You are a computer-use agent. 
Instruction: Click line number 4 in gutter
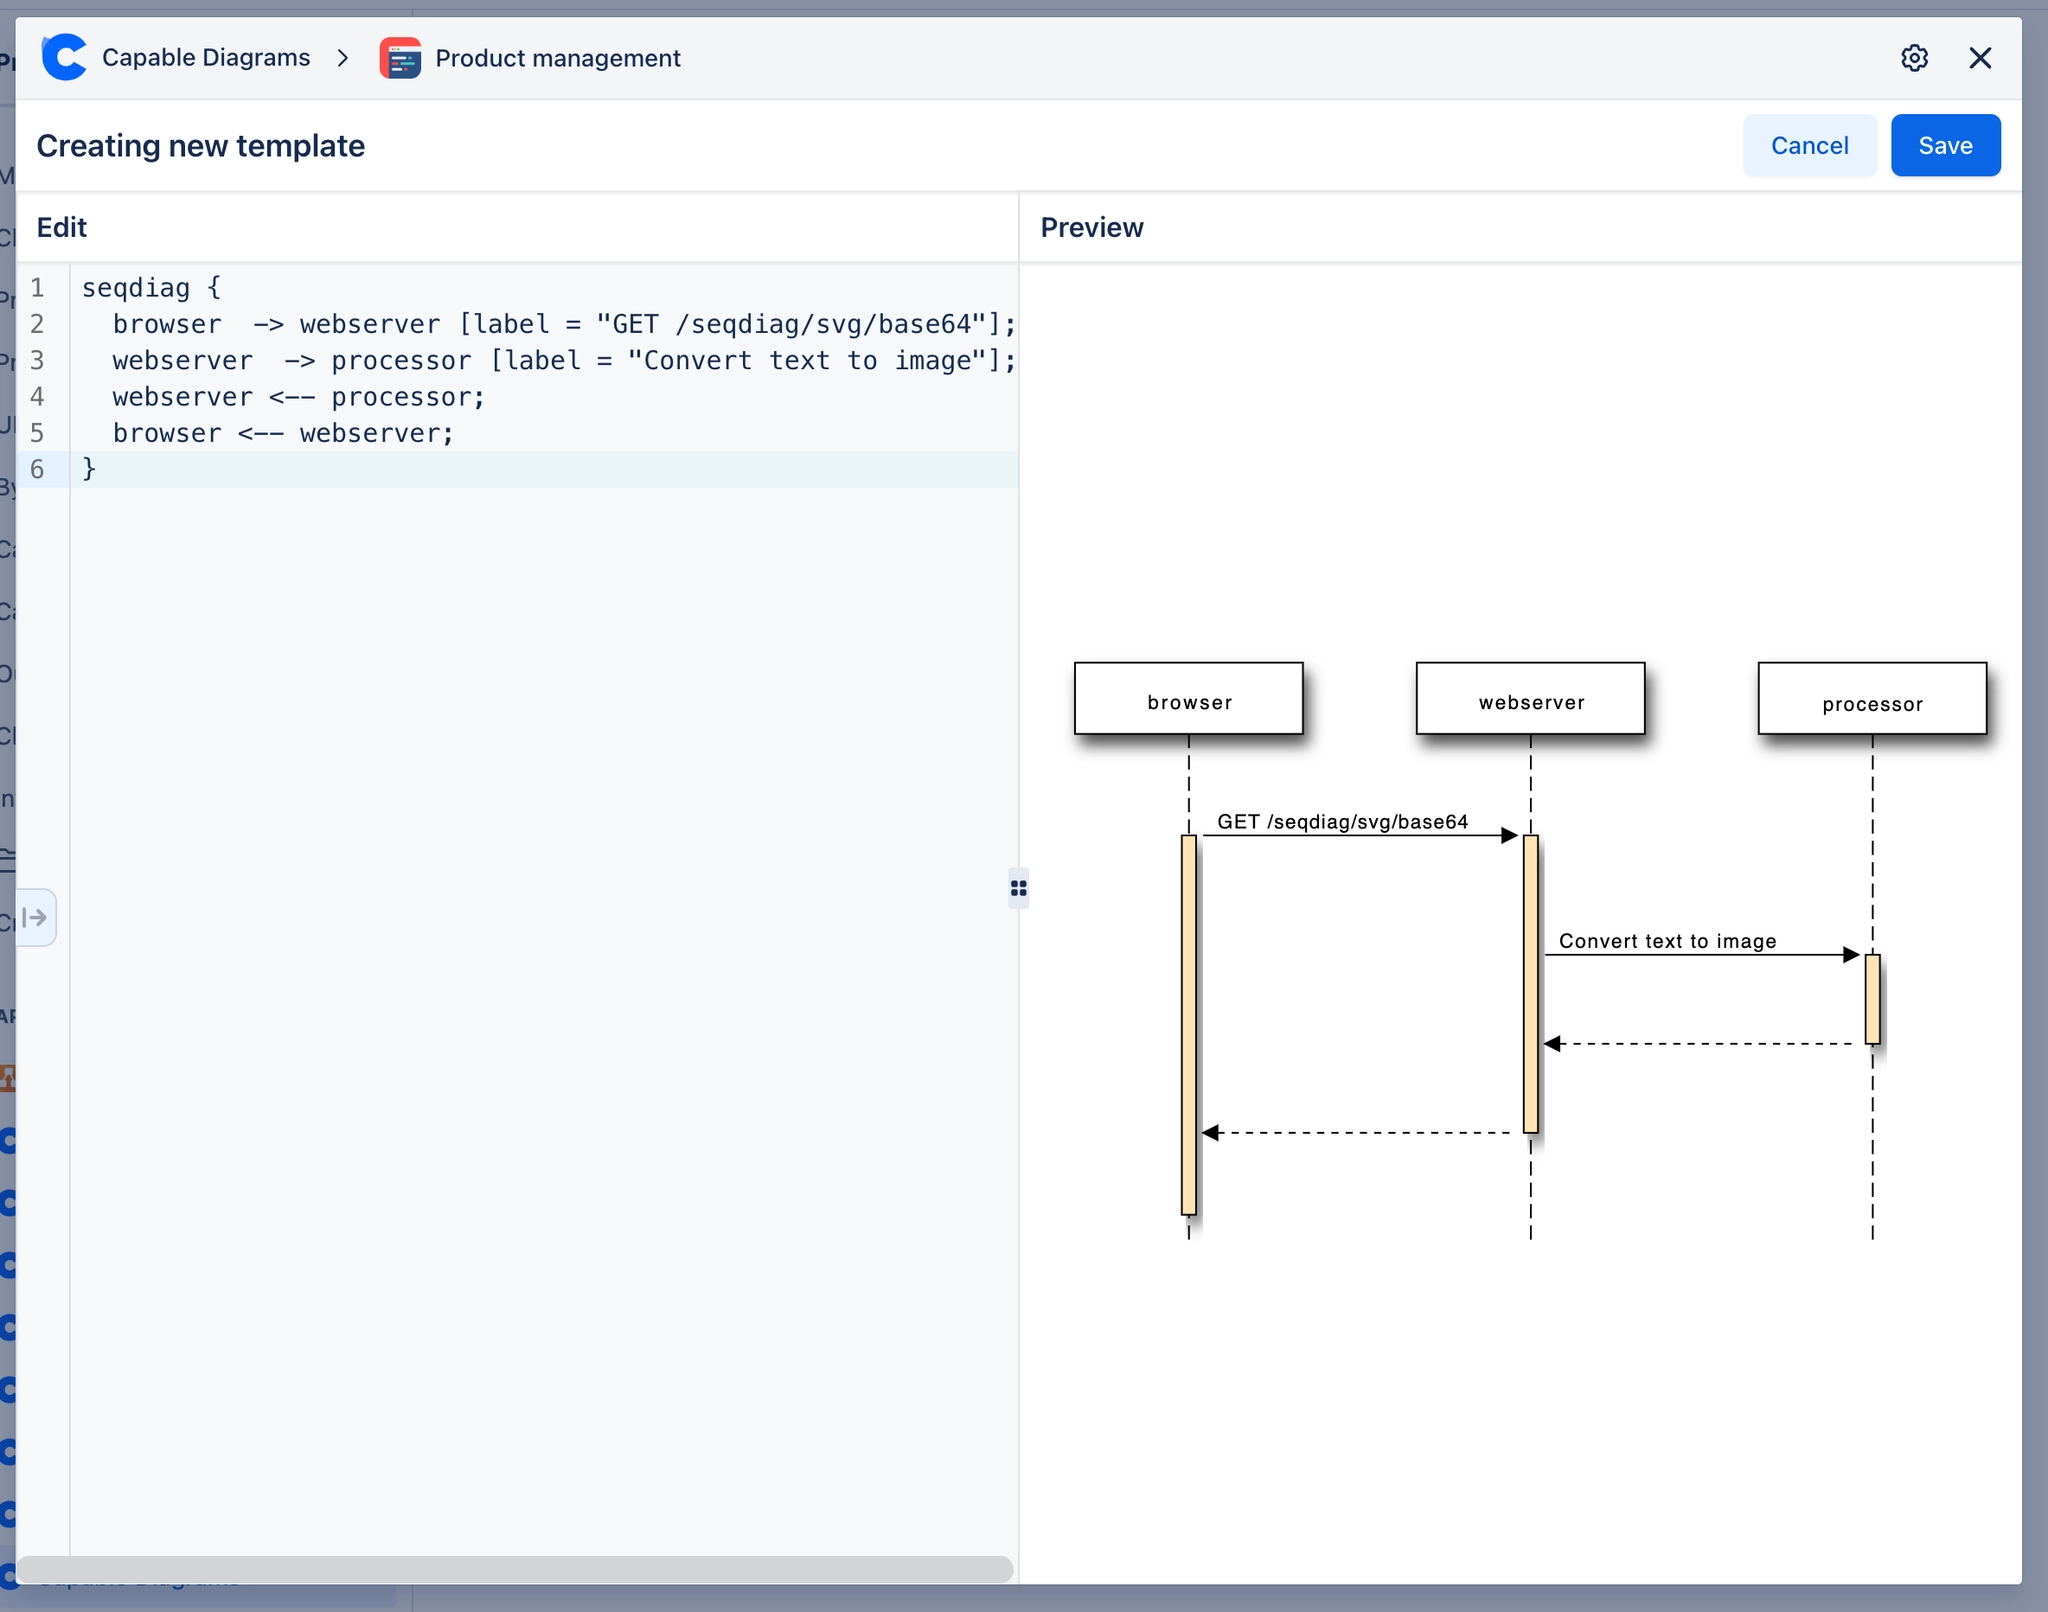pos(37,397)
